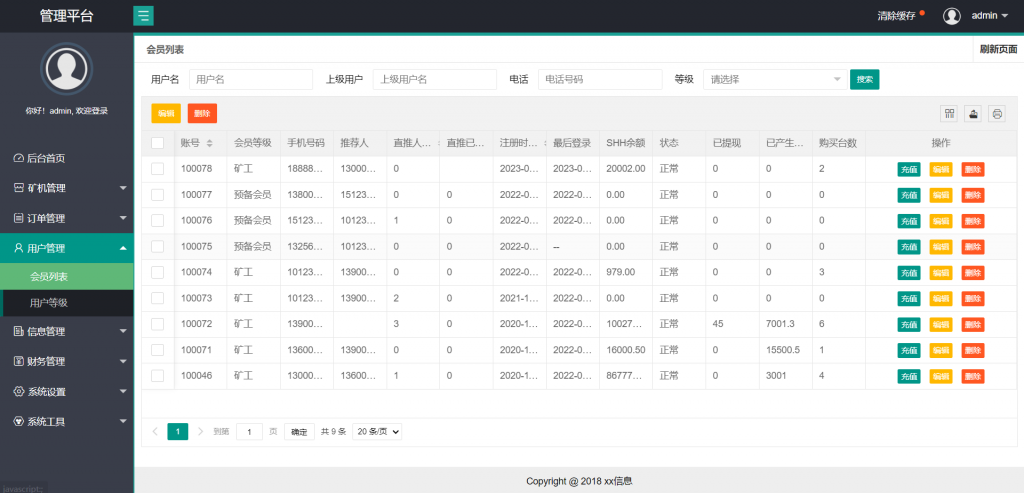The image size is (1024, 493).
Task: Click 编辑 for account 100071
Action: tap(941, 350)
